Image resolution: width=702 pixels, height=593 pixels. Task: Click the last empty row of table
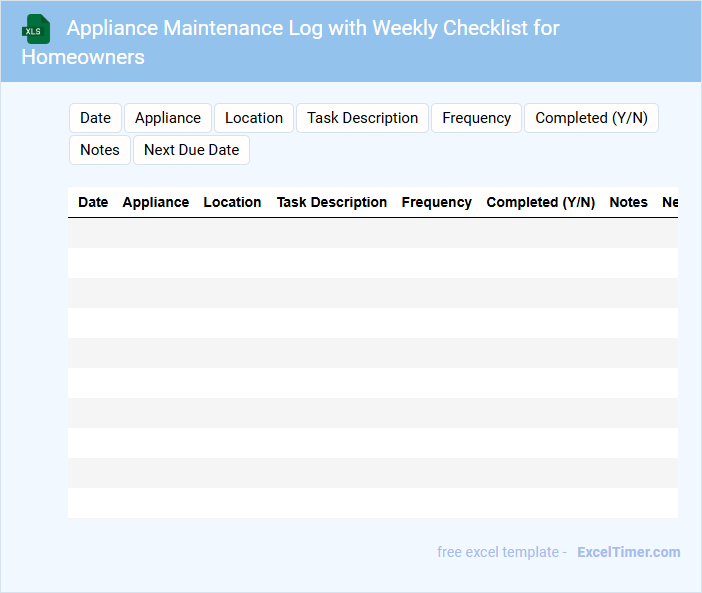coord(372,503)
